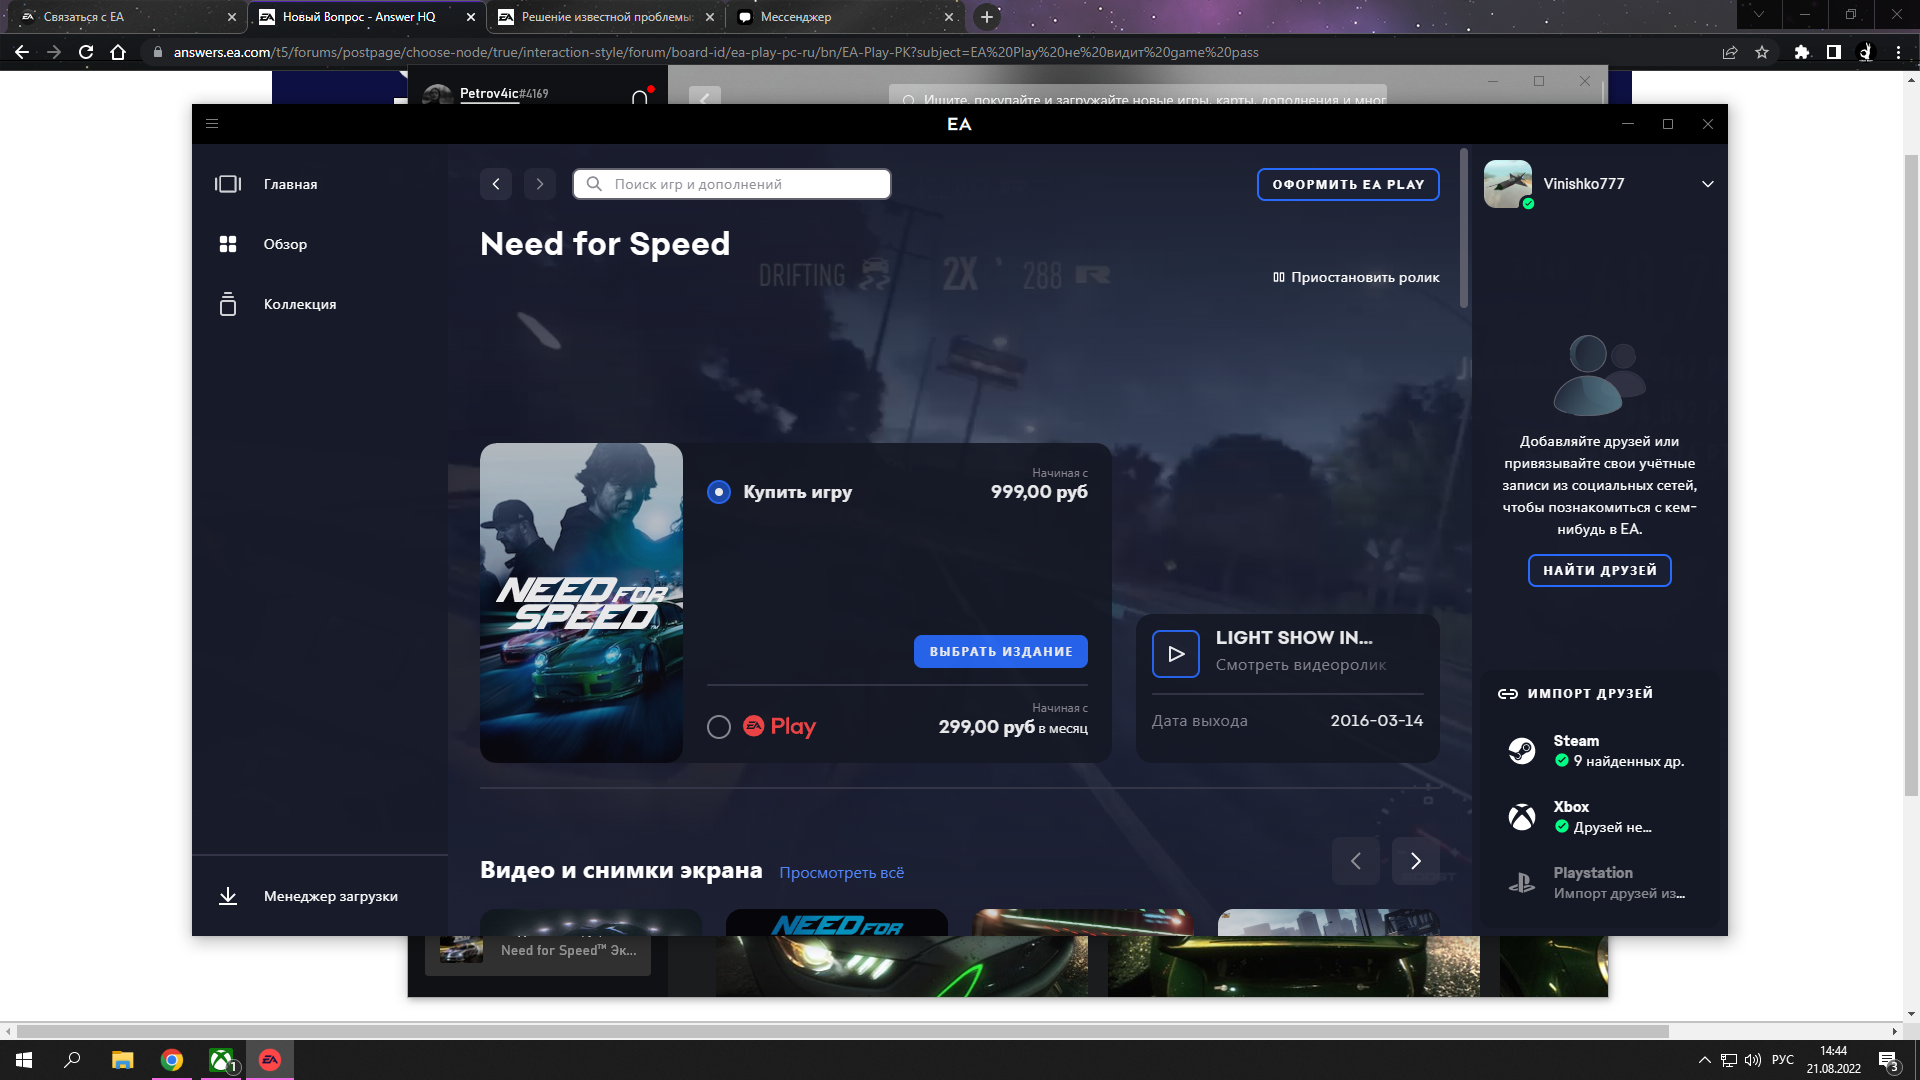Click НАЙТИ ДРУЗЕЙ button
The width and height of the screenshot is (1920, 1080).
coord(1599,570)
